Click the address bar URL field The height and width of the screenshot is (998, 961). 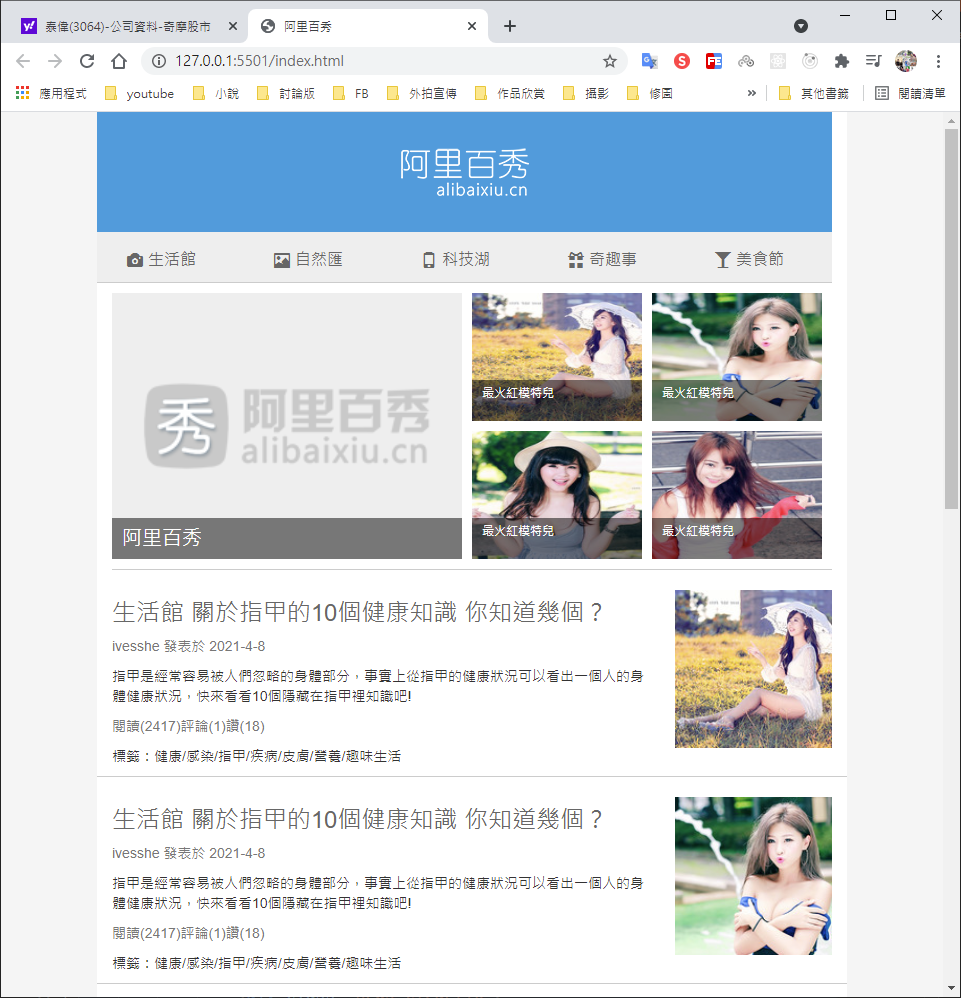click(382, 61)
